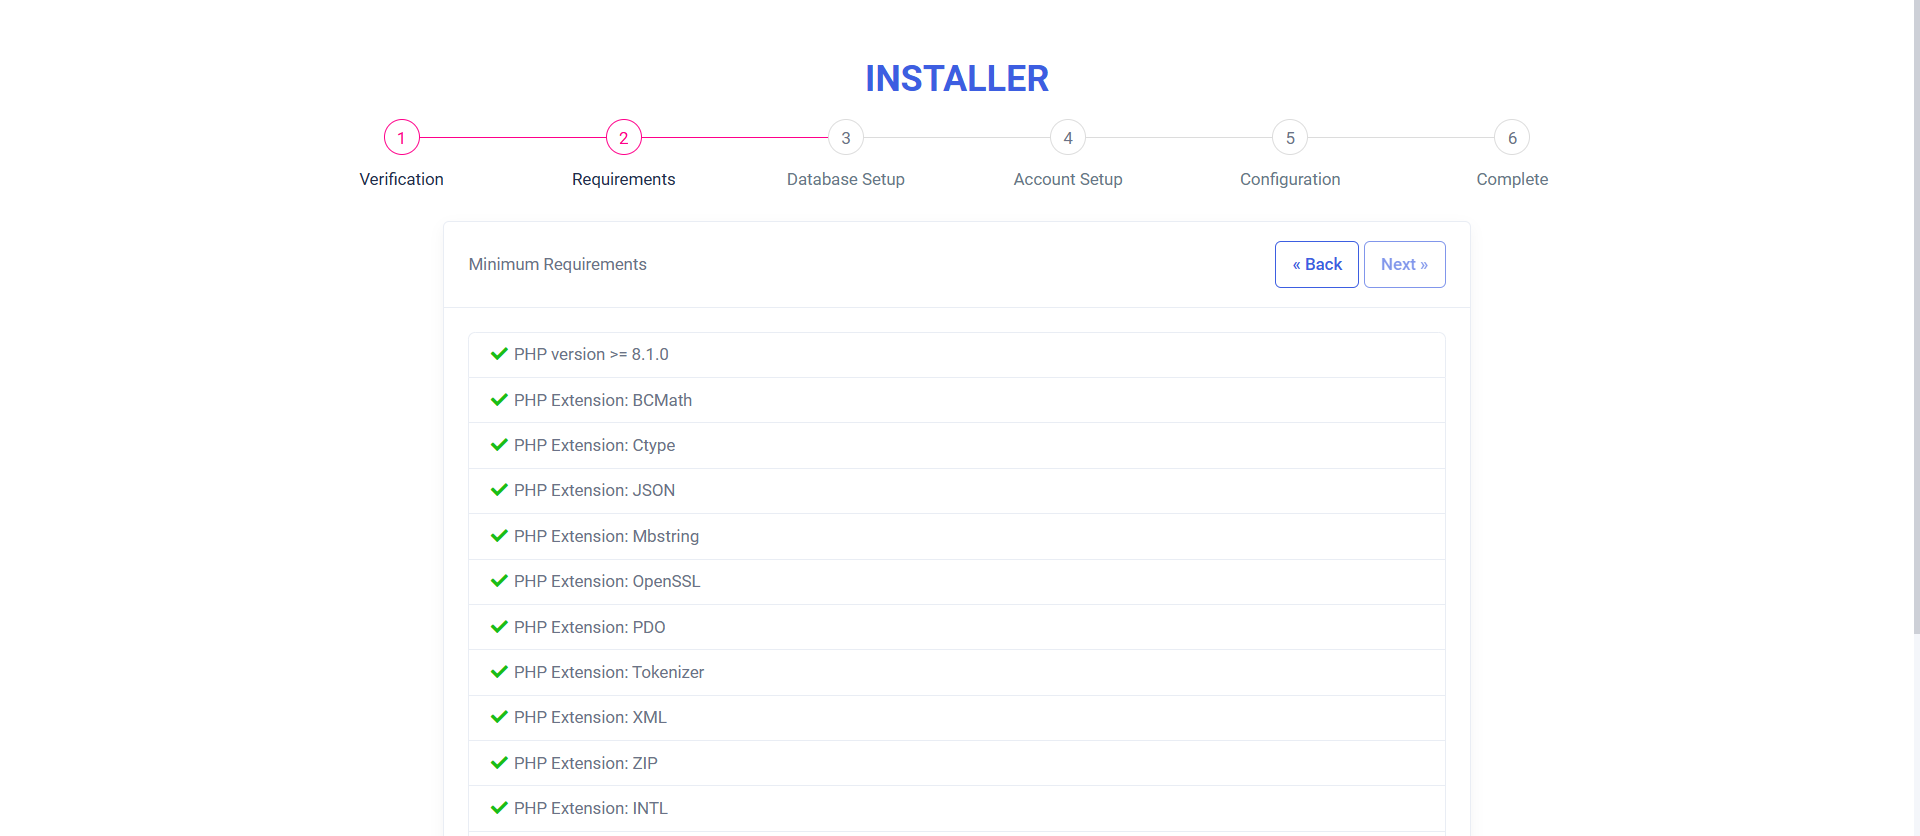Click the BCMath extension checkmark icon
The image size is (1920, 836).
tap(499, 400)
